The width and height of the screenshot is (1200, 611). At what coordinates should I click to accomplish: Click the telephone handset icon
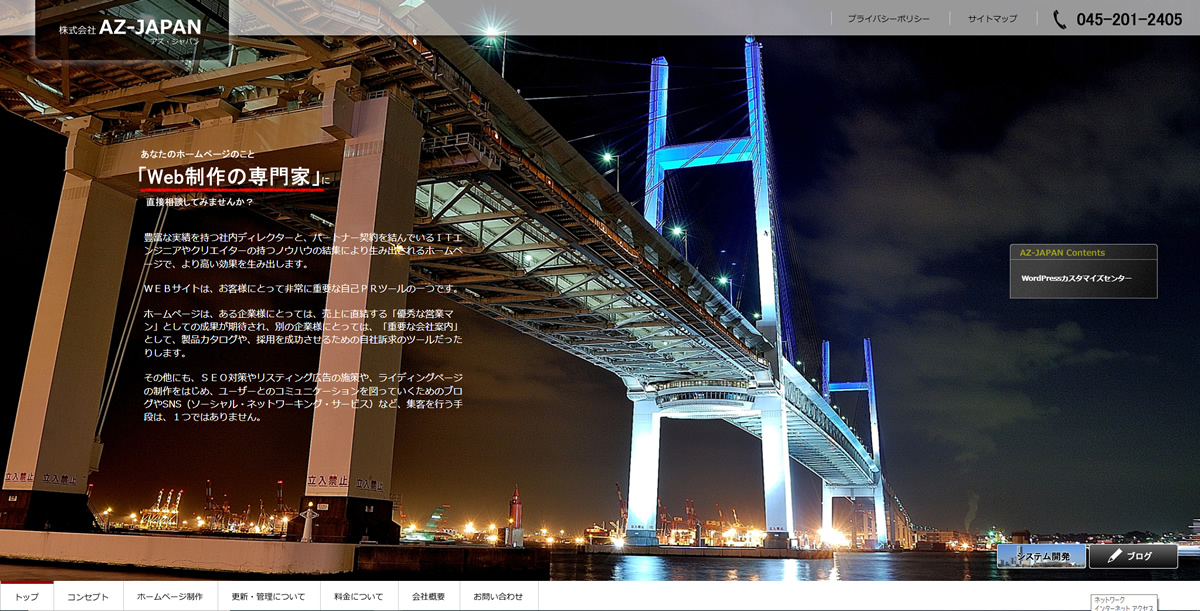1059,20
